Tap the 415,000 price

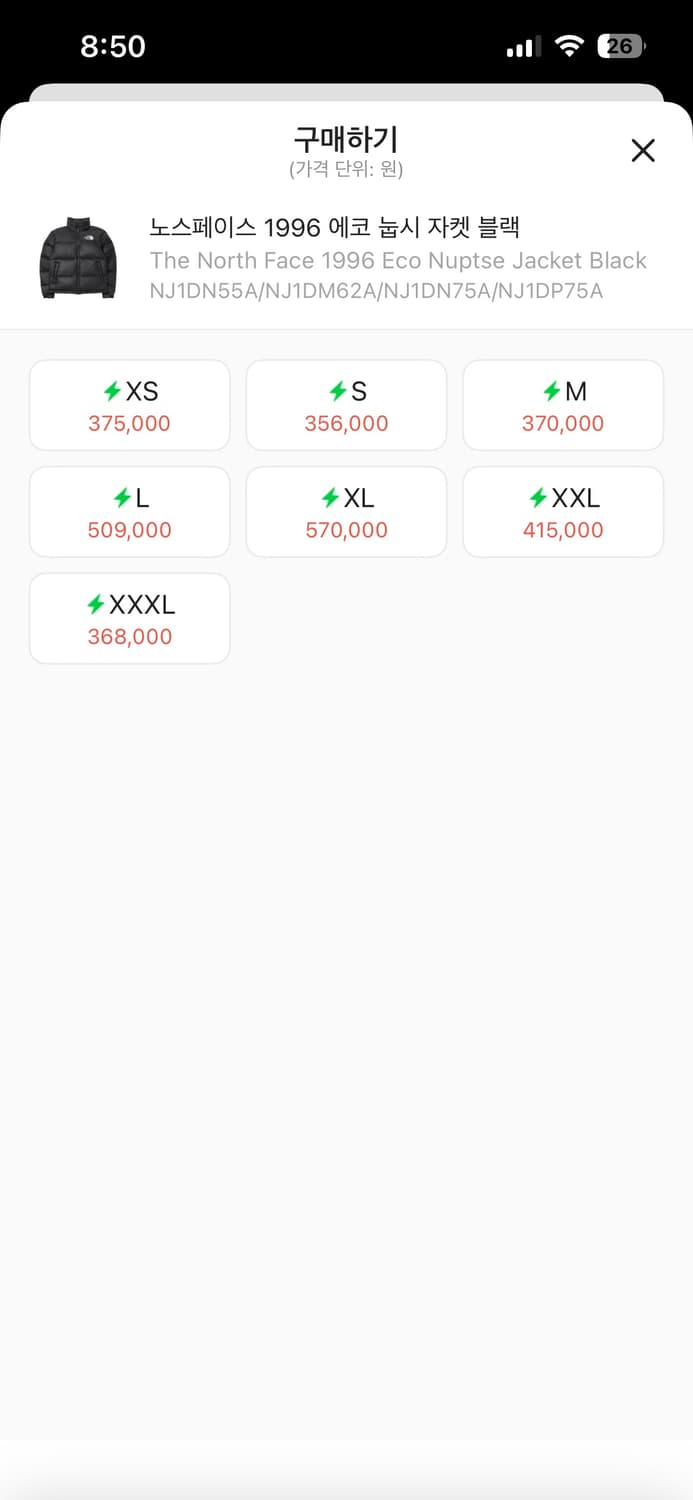coord(563,530)
